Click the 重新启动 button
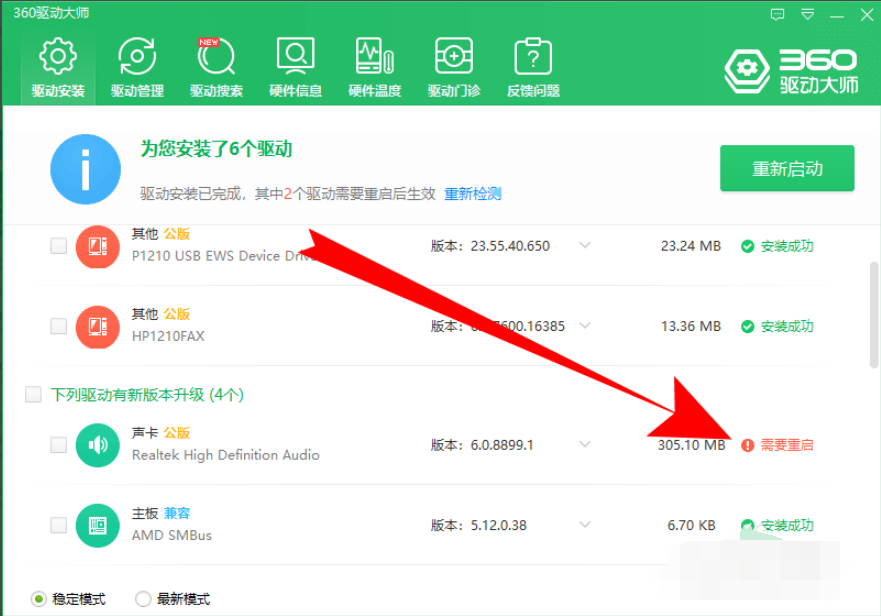This screenshot has width=881, height=616. click(787, 168)
